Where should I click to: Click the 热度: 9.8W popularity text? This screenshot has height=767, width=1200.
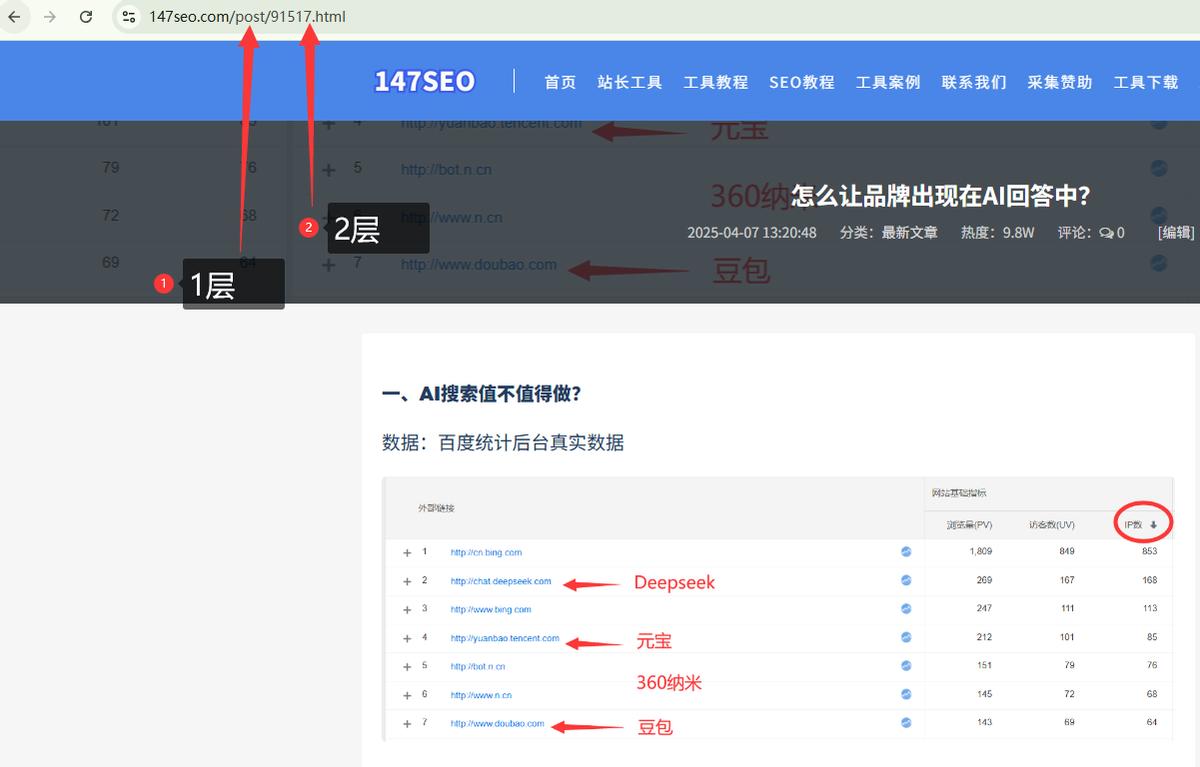(997, 232)
